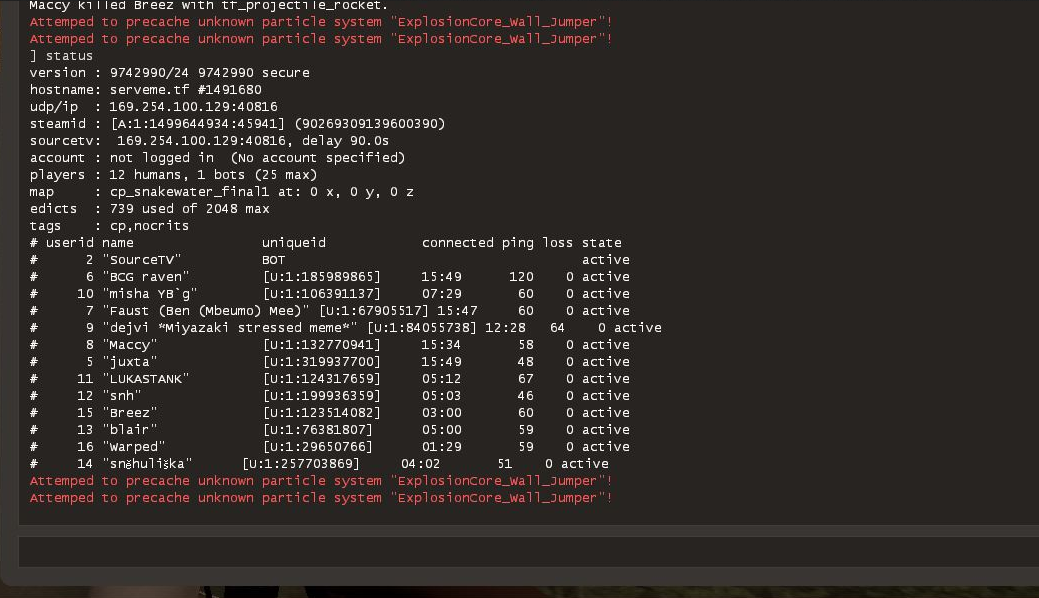This screenshot has height=598, width=1039.
Task: Select the hostname serveme.tf #1491680 line
Action: [146, 90]
